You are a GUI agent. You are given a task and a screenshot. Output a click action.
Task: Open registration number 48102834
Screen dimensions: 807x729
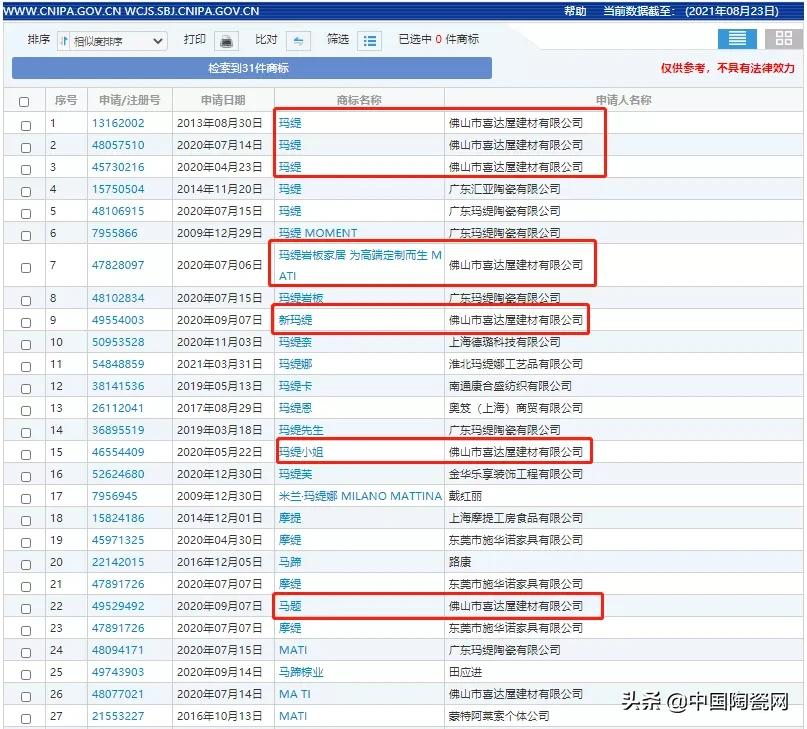click(x=118, y=298)
